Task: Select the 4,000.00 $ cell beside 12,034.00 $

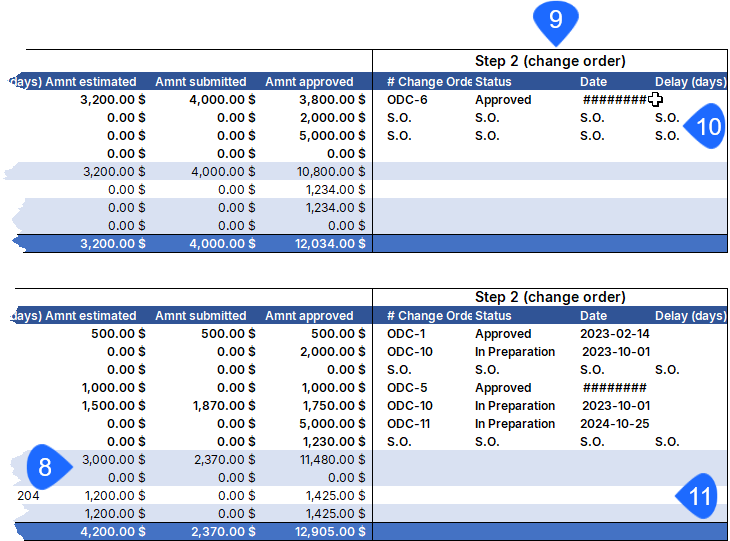Action: tap(222, 243)
